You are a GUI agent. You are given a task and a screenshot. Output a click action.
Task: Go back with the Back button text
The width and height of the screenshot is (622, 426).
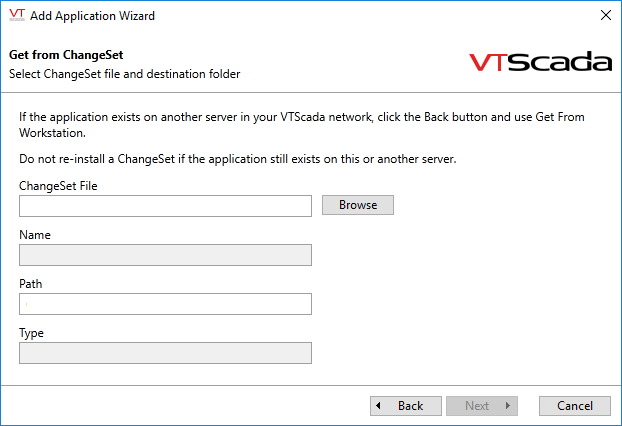410,406
